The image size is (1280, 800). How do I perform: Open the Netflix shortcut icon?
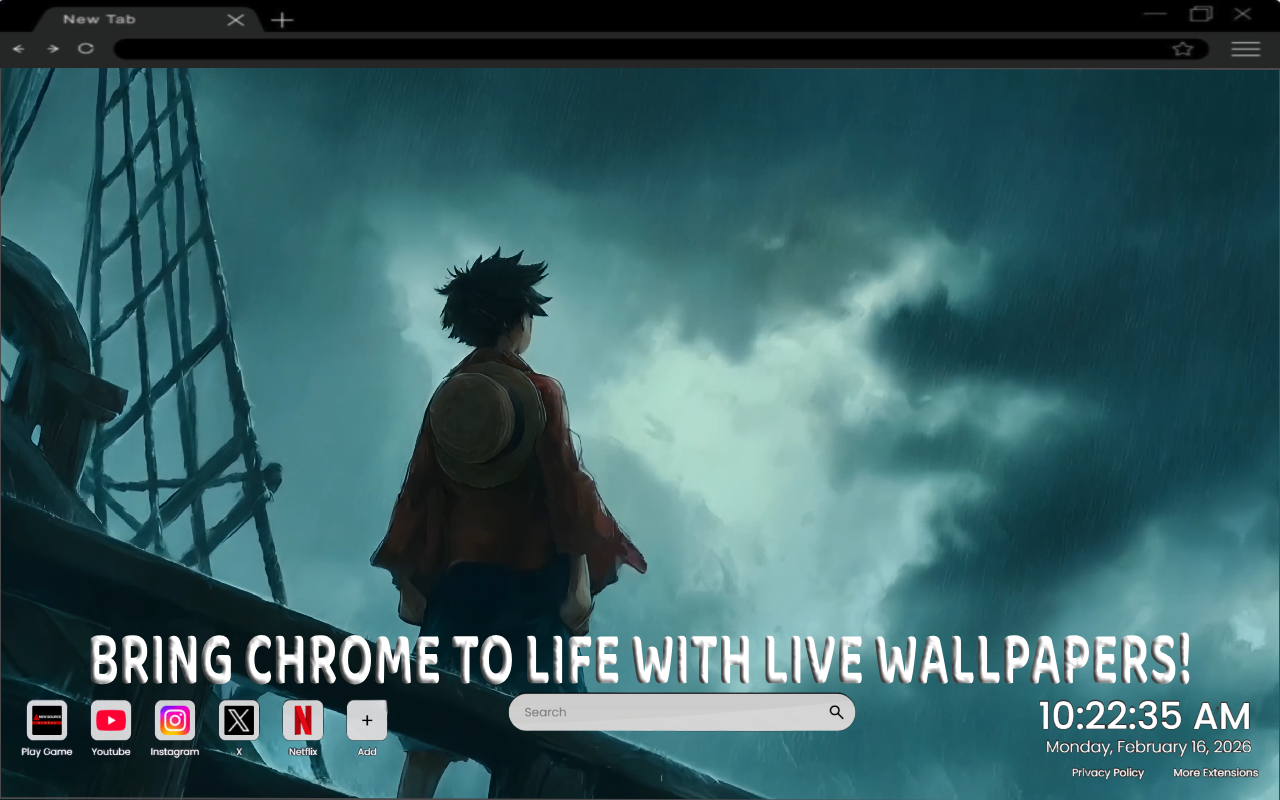303,720
